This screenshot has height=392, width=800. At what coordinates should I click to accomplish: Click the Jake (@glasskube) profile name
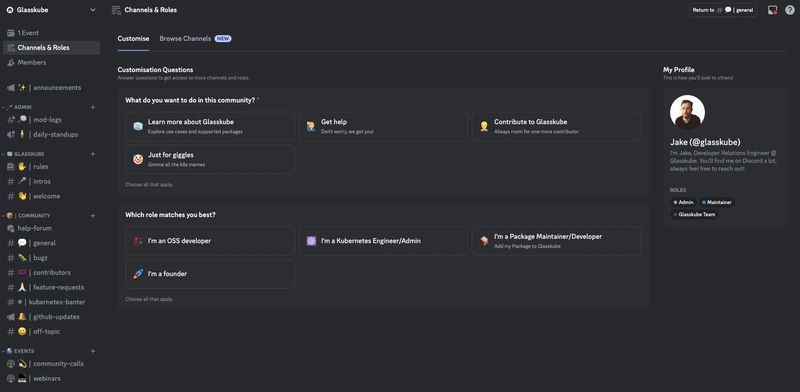pos(705,142)
